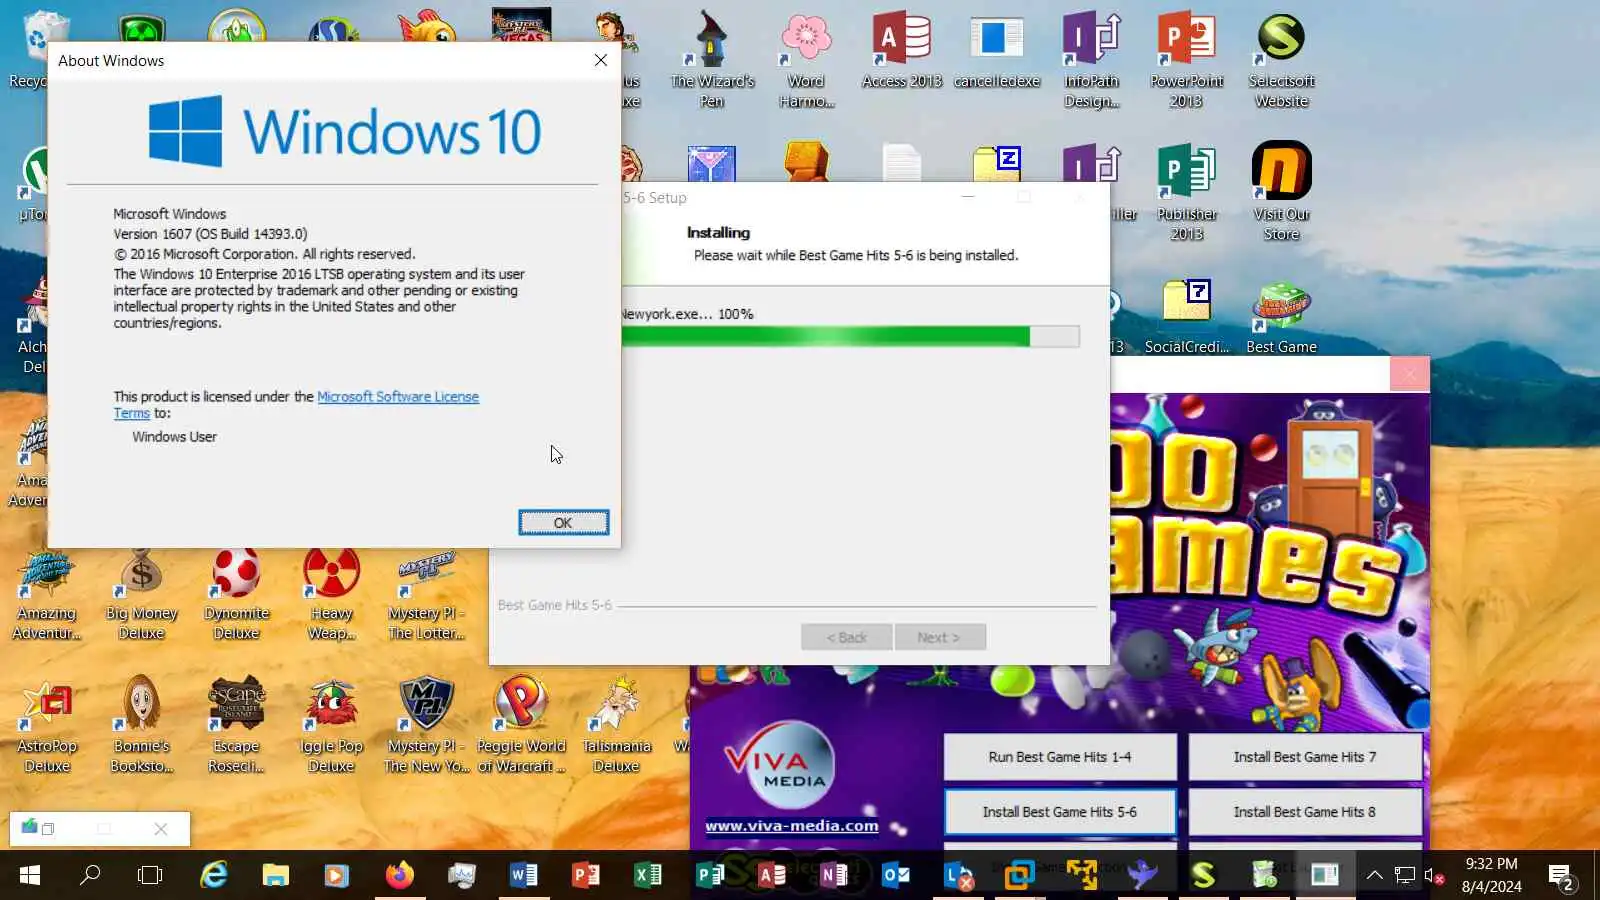Open the volume control tray icon
Viewport: 1600px width, 900px height.
coord(1433,876)
